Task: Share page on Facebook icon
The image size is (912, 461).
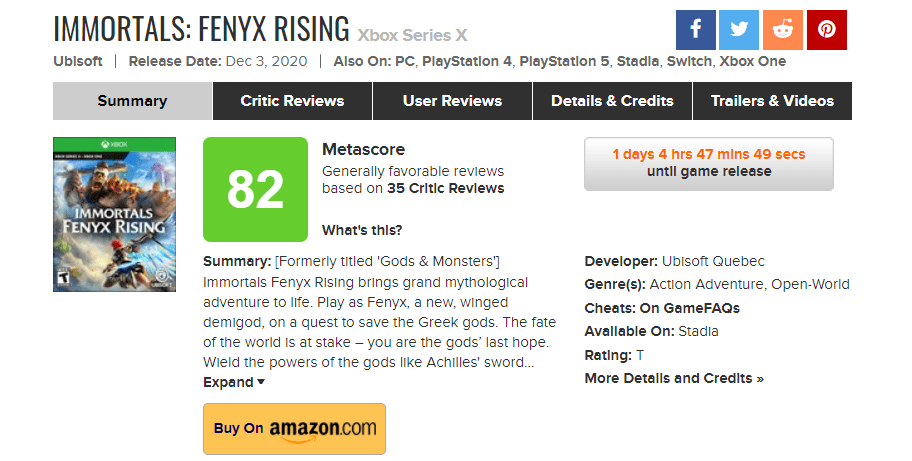Action: click(x=696, y=30)
